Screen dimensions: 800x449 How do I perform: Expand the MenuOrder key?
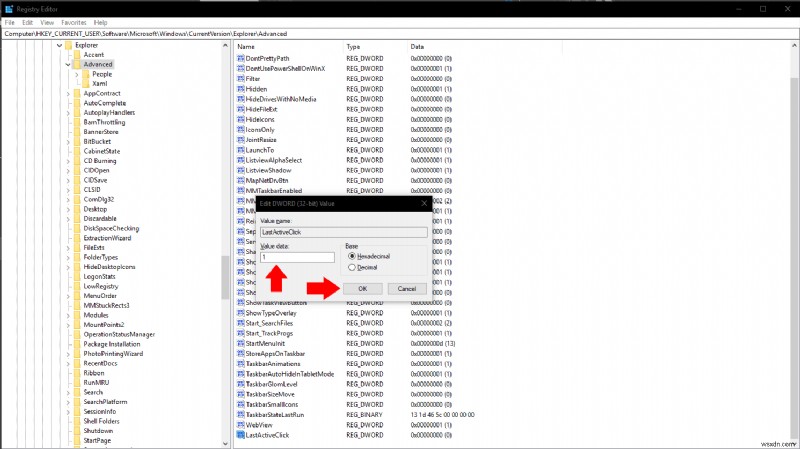coord(68,296)
